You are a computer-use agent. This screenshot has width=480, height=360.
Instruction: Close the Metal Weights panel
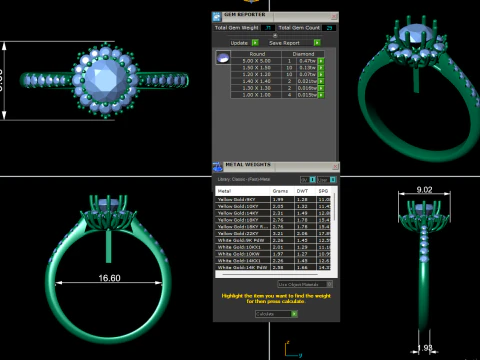335,166
